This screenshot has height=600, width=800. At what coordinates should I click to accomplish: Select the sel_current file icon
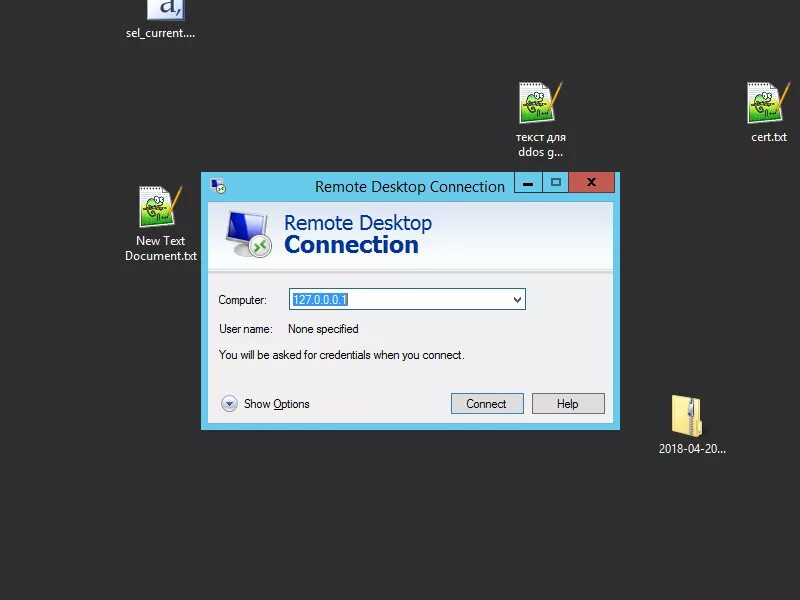(166, 9)
